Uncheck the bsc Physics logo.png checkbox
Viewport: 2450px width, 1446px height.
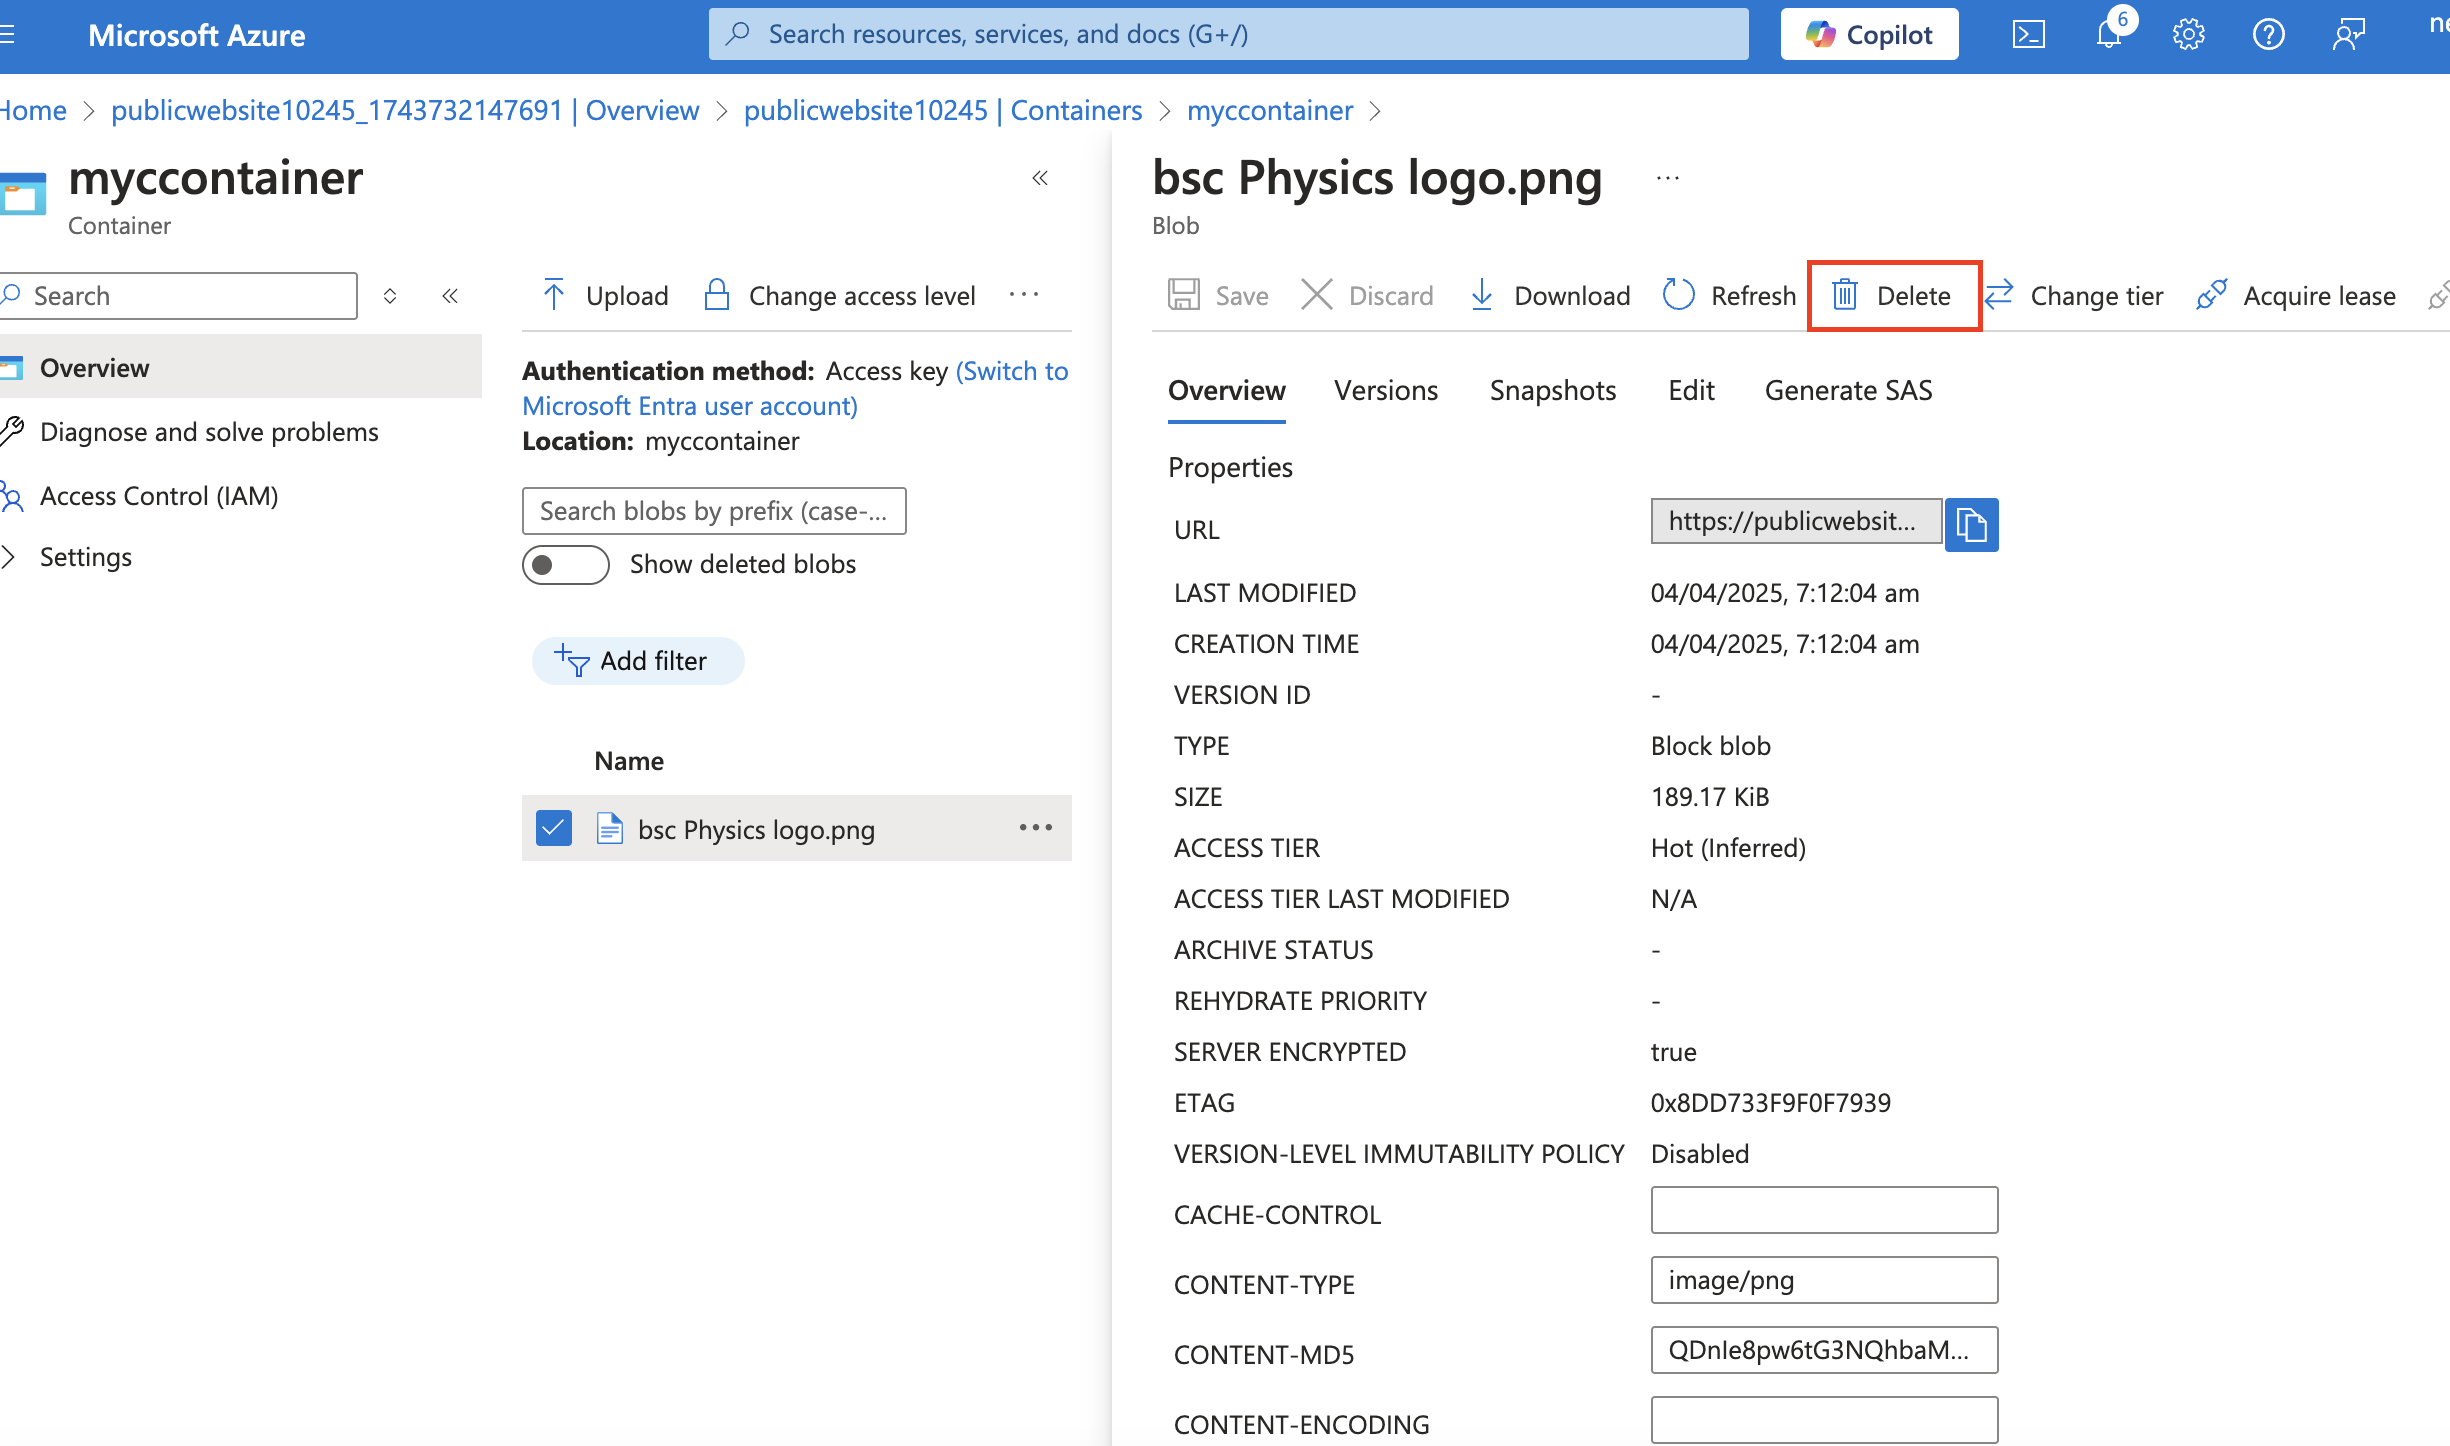point(553,828)
